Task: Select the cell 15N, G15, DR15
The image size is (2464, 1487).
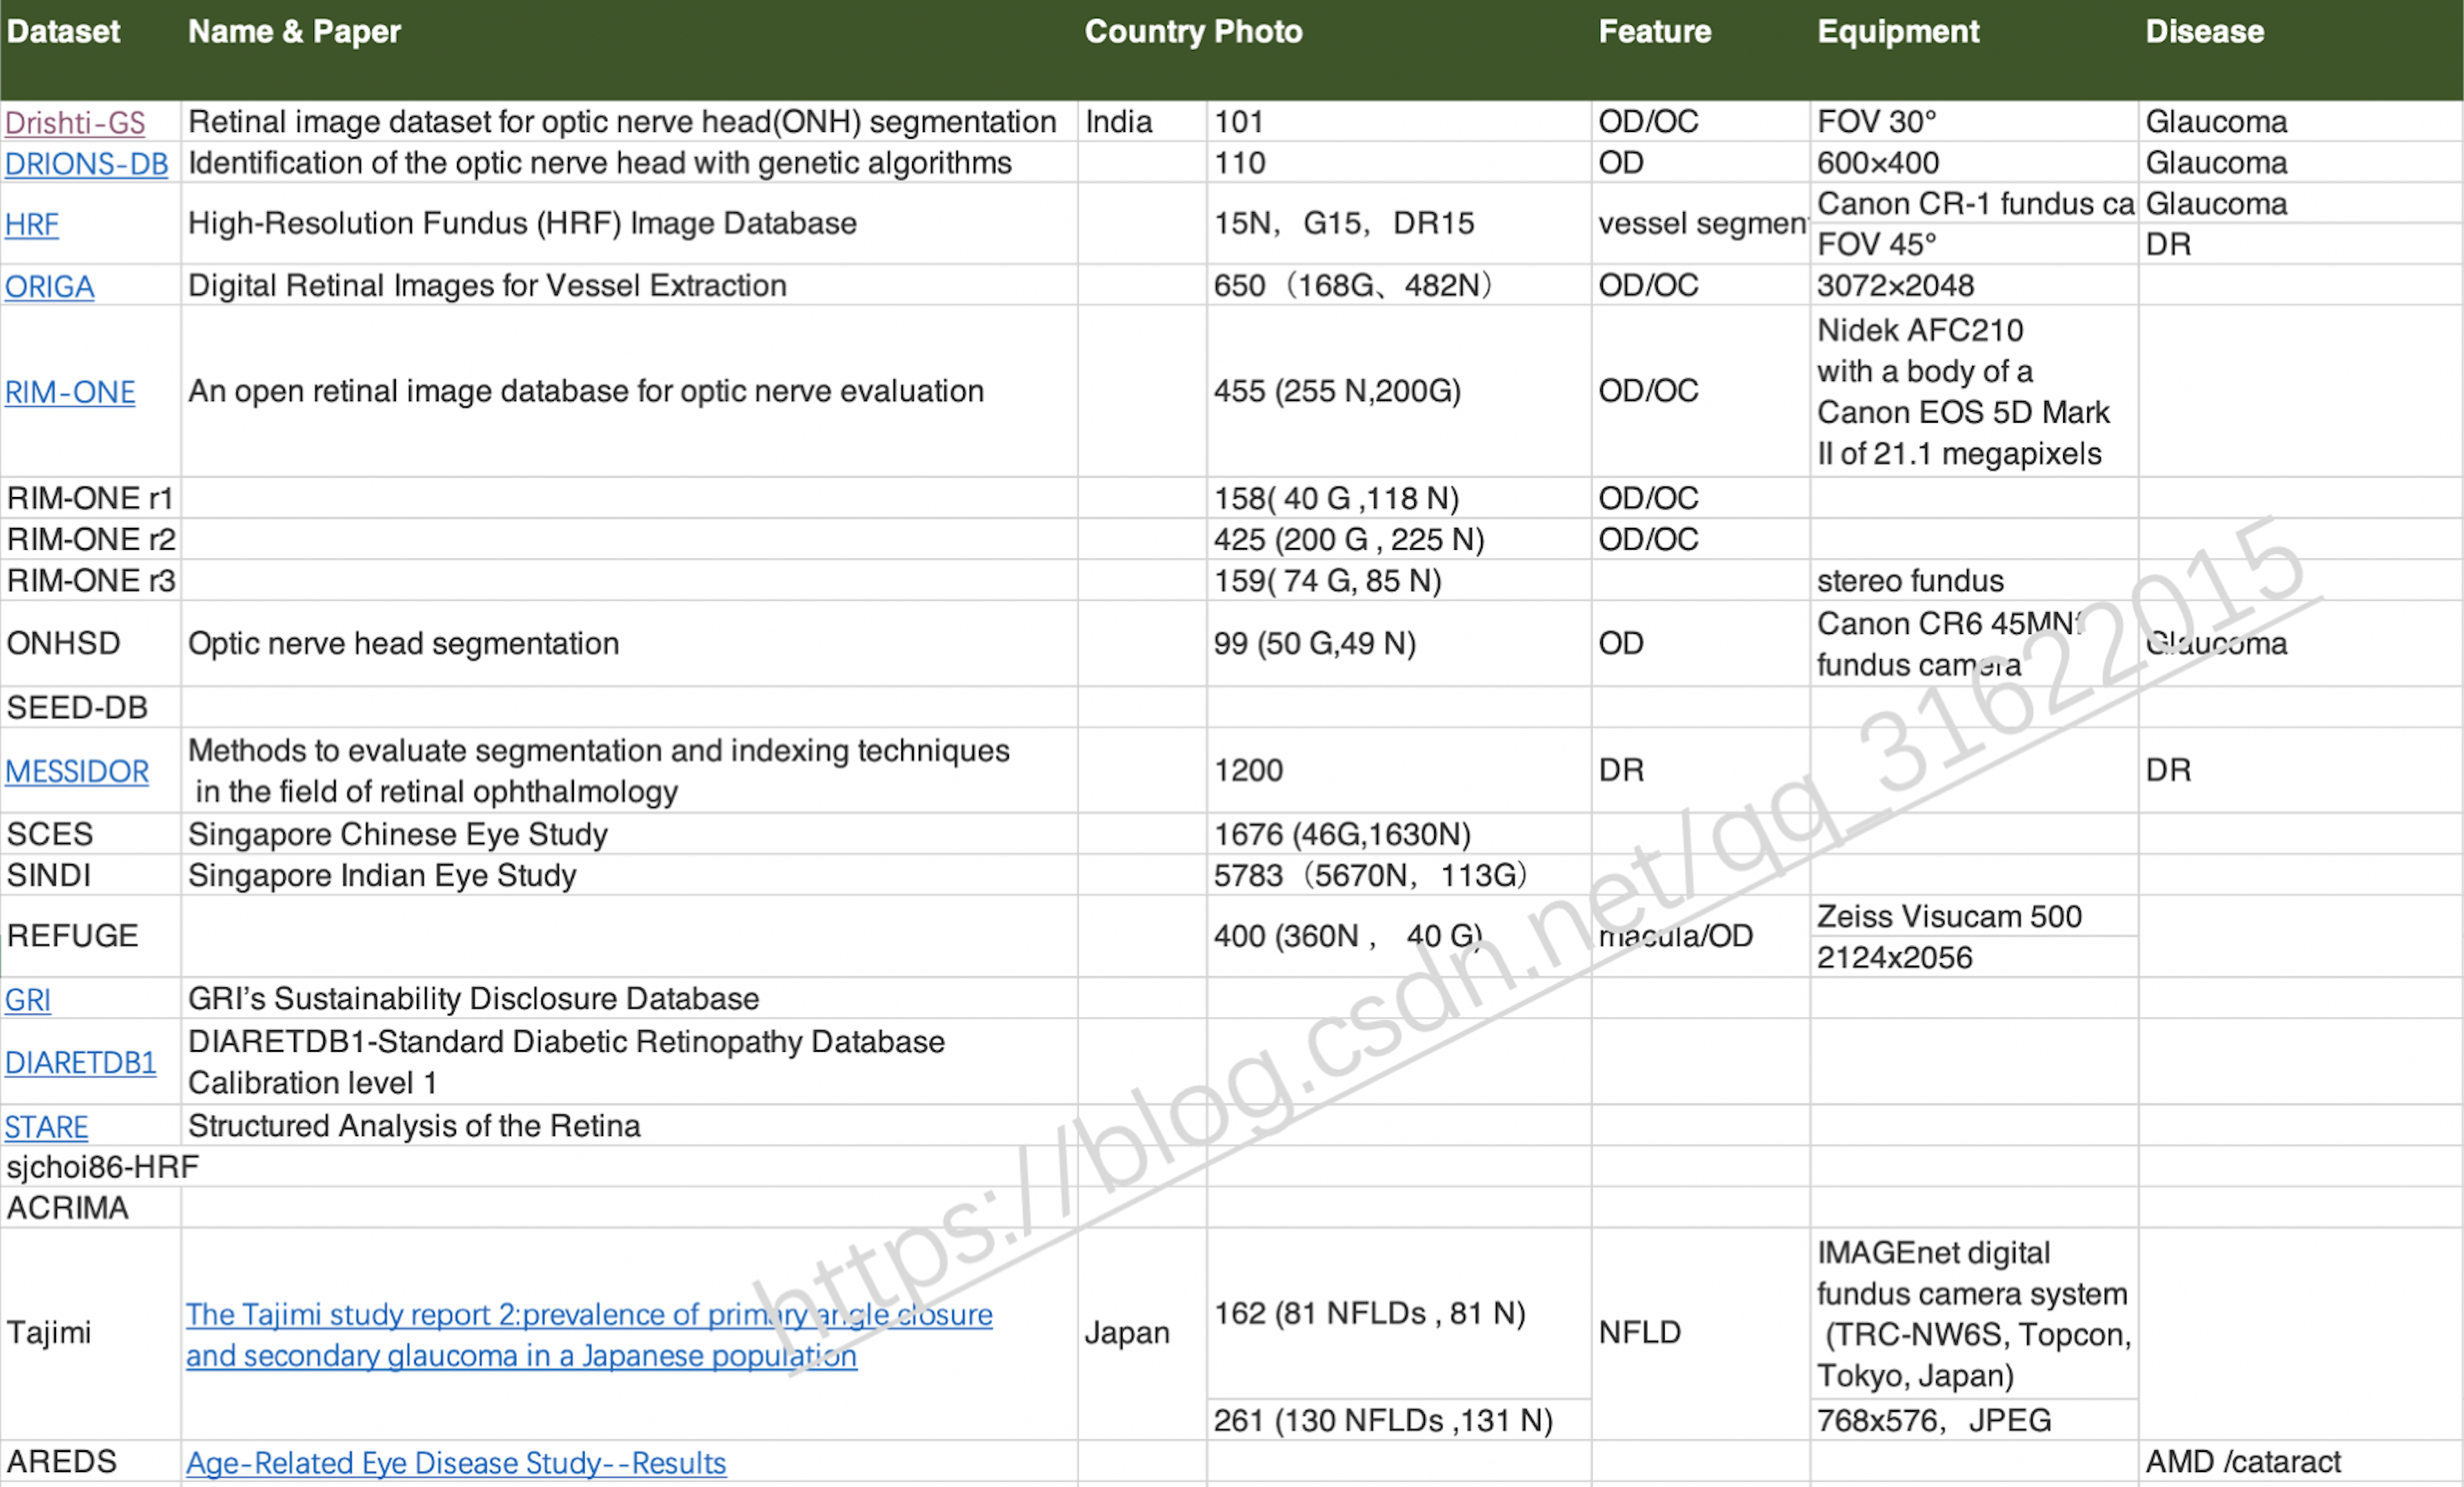Action: [x=1398, y=223]
